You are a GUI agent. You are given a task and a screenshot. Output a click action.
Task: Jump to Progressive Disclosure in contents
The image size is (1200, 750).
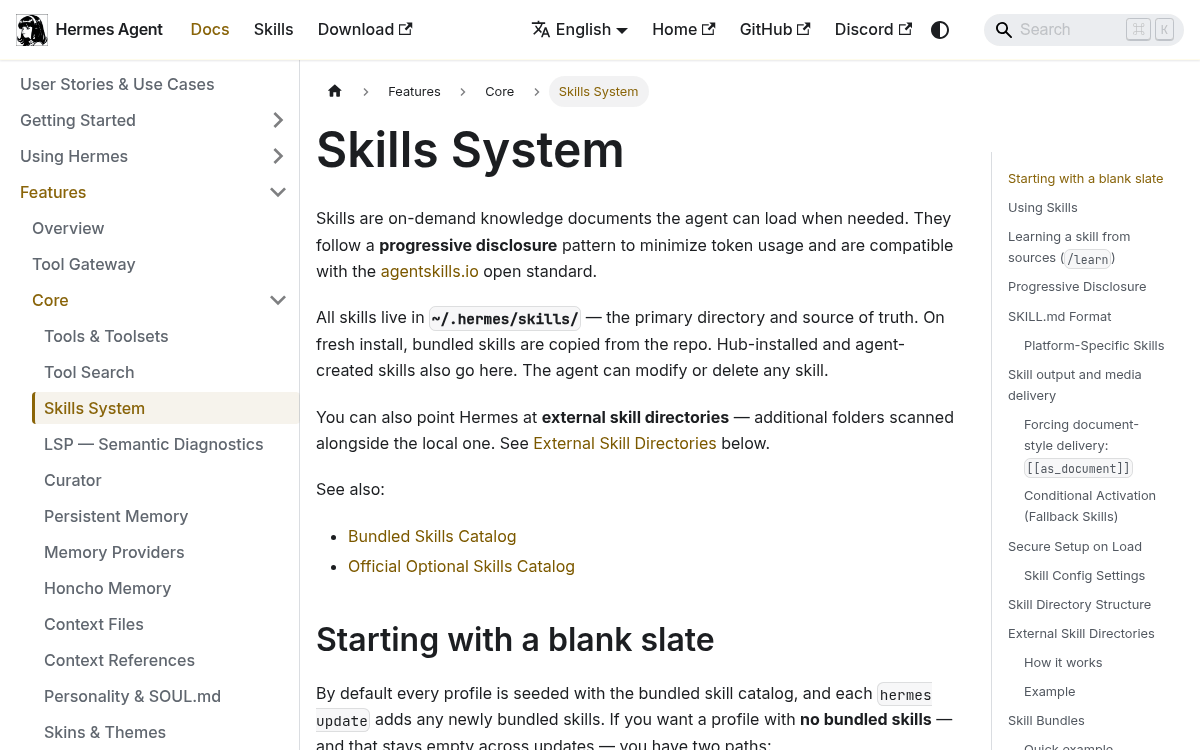click(x=1077, y=286)
